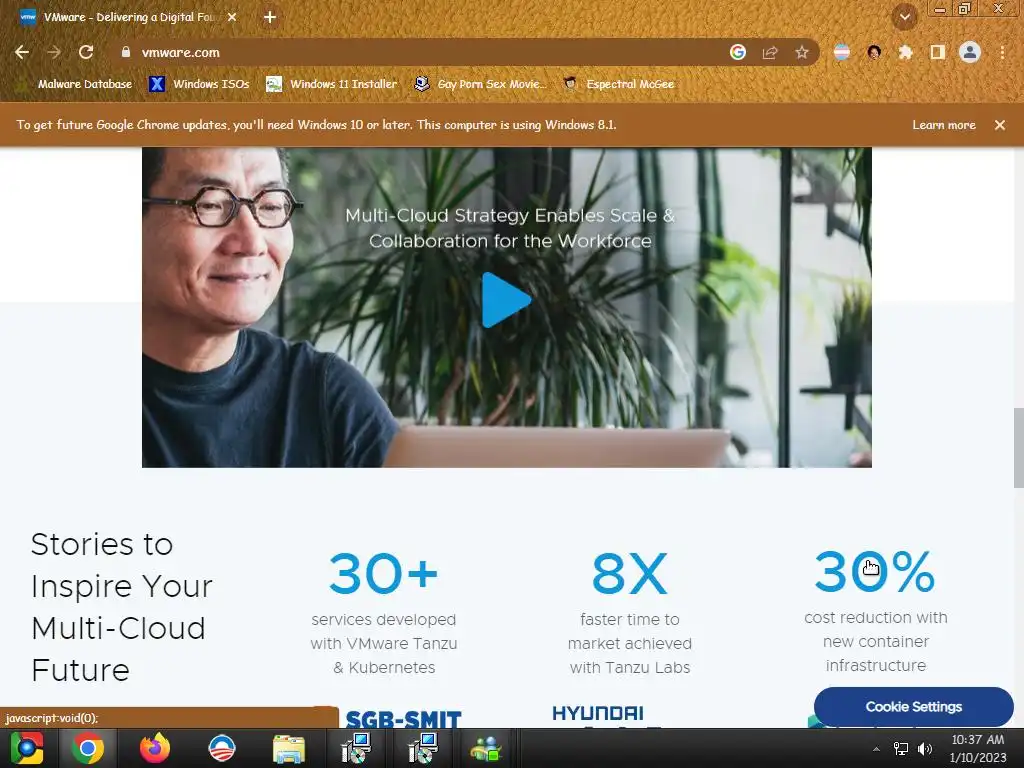
Task: Dismiss the Chrome update notification bar
Action: point(999,125)
